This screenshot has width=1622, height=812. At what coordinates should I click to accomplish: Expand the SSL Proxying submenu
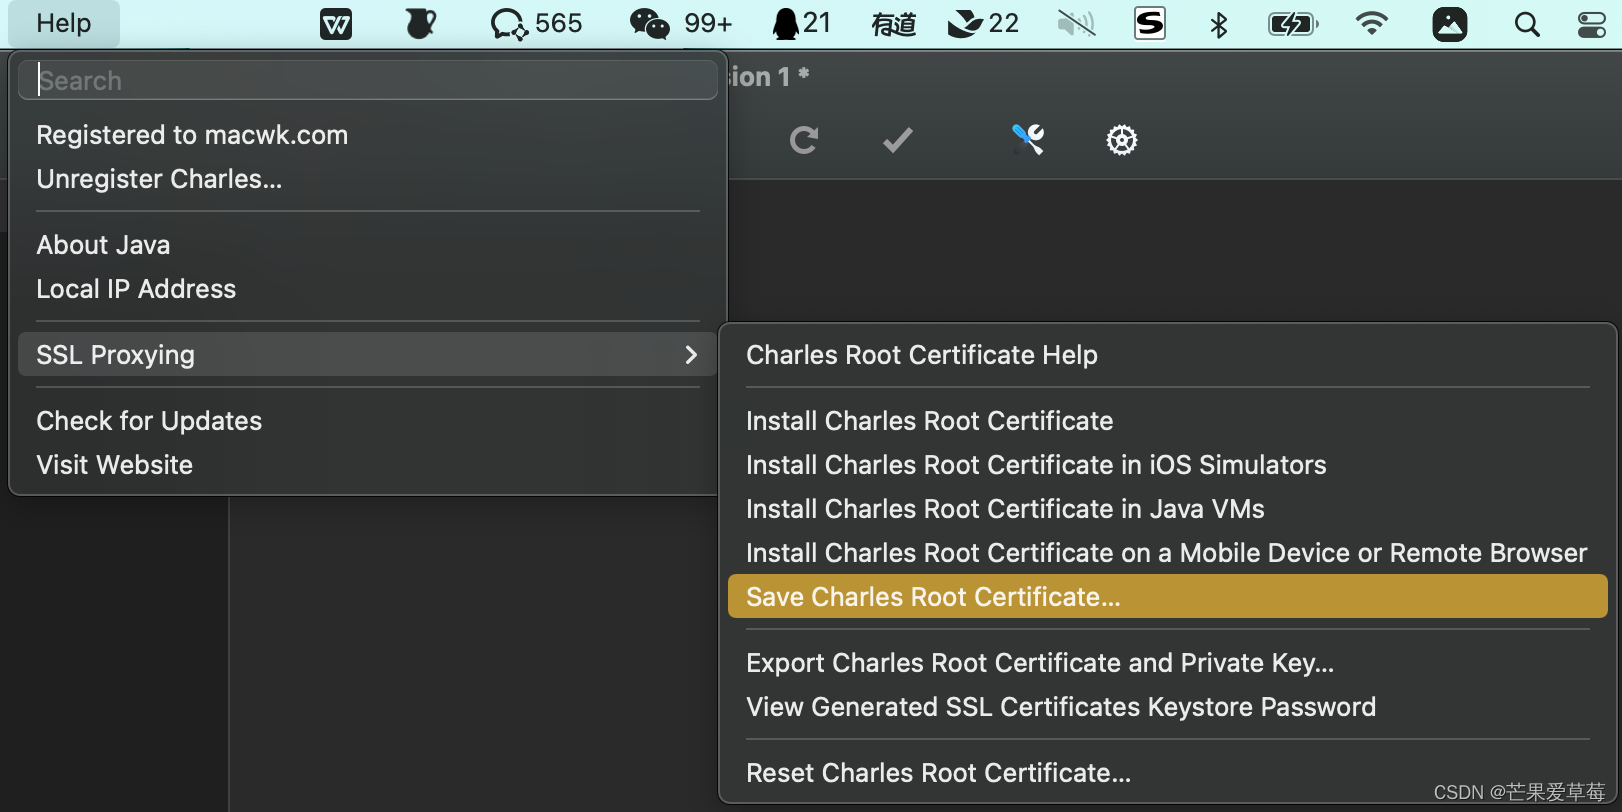click(x=367, y=355)
